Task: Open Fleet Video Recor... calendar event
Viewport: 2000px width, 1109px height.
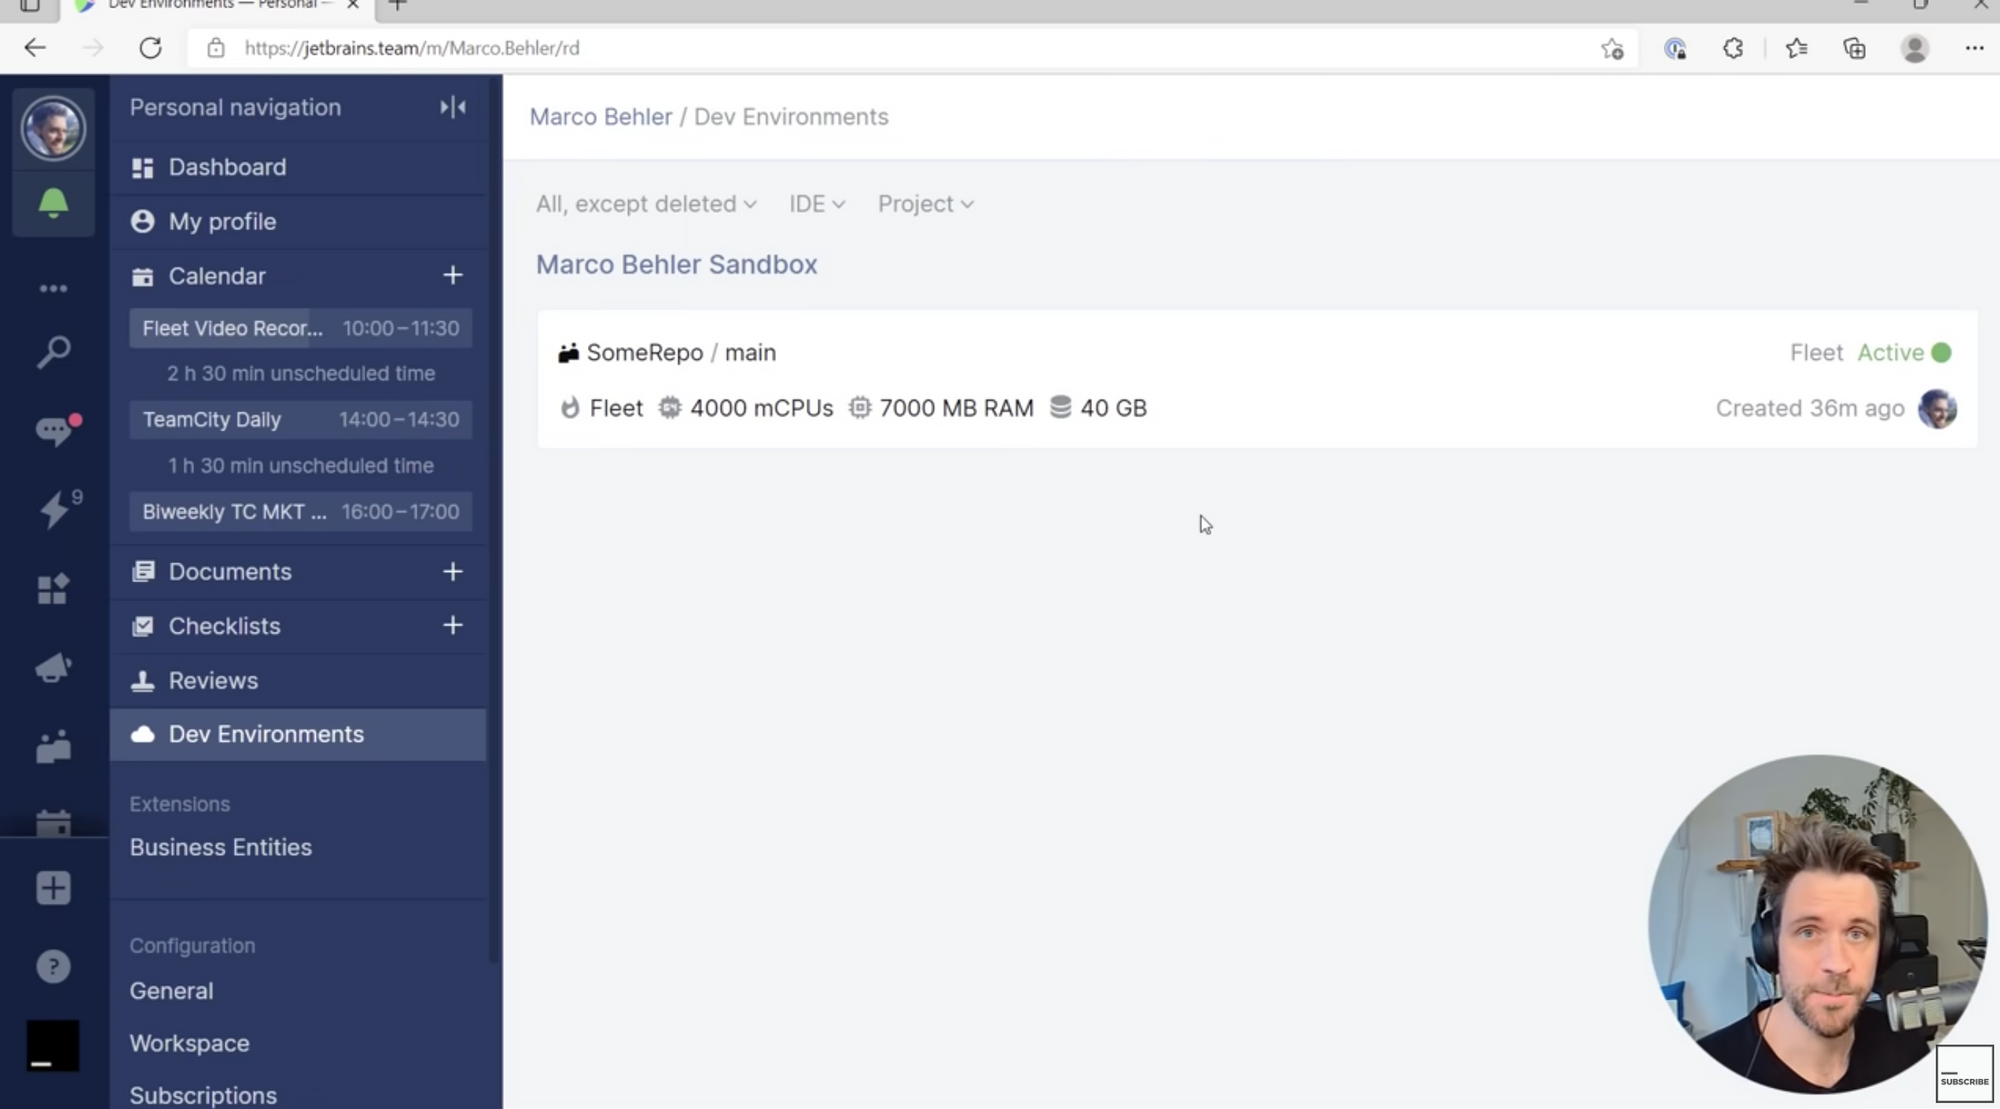Action: click(300, 328)
